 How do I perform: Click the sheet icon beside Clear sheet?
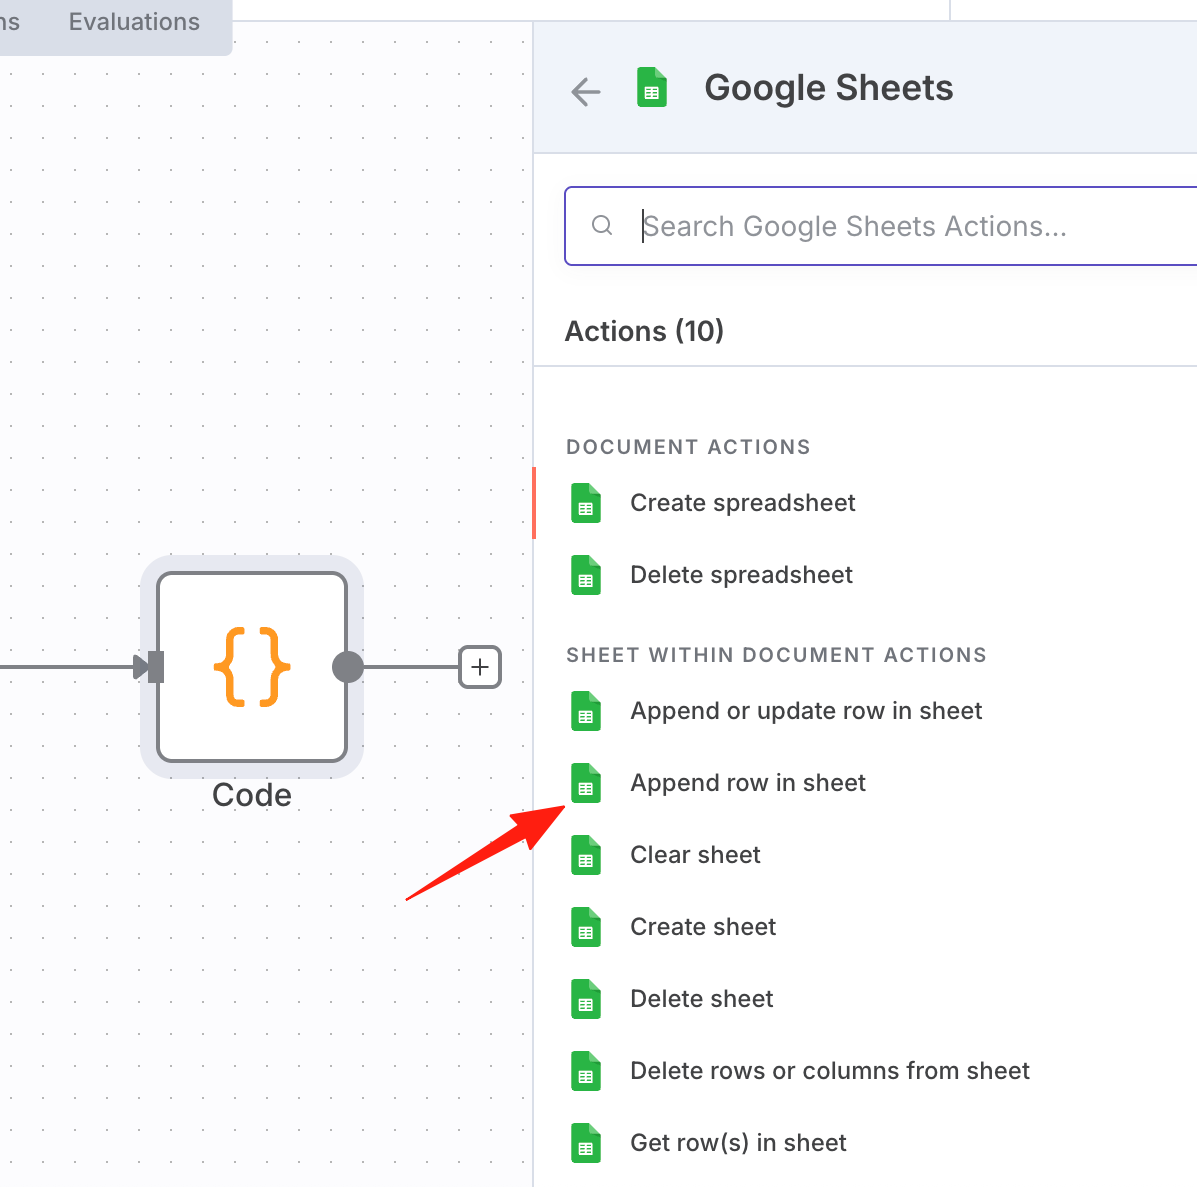[x=586, y=855]
